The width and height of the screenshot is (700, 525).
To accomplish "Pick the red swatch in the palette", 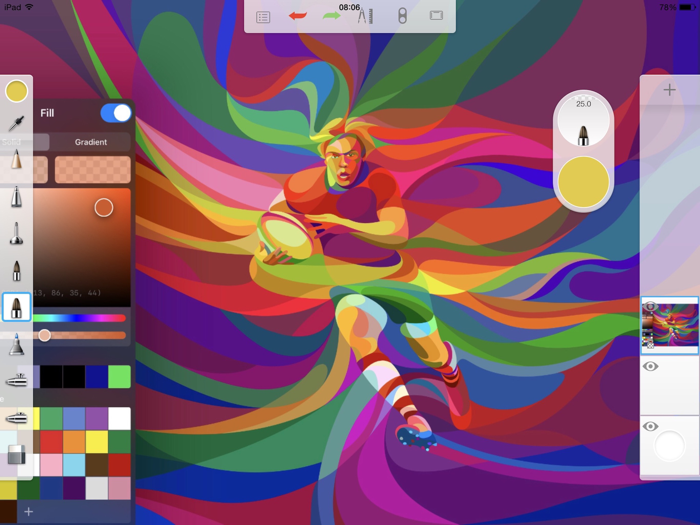I will click(51, 442).
